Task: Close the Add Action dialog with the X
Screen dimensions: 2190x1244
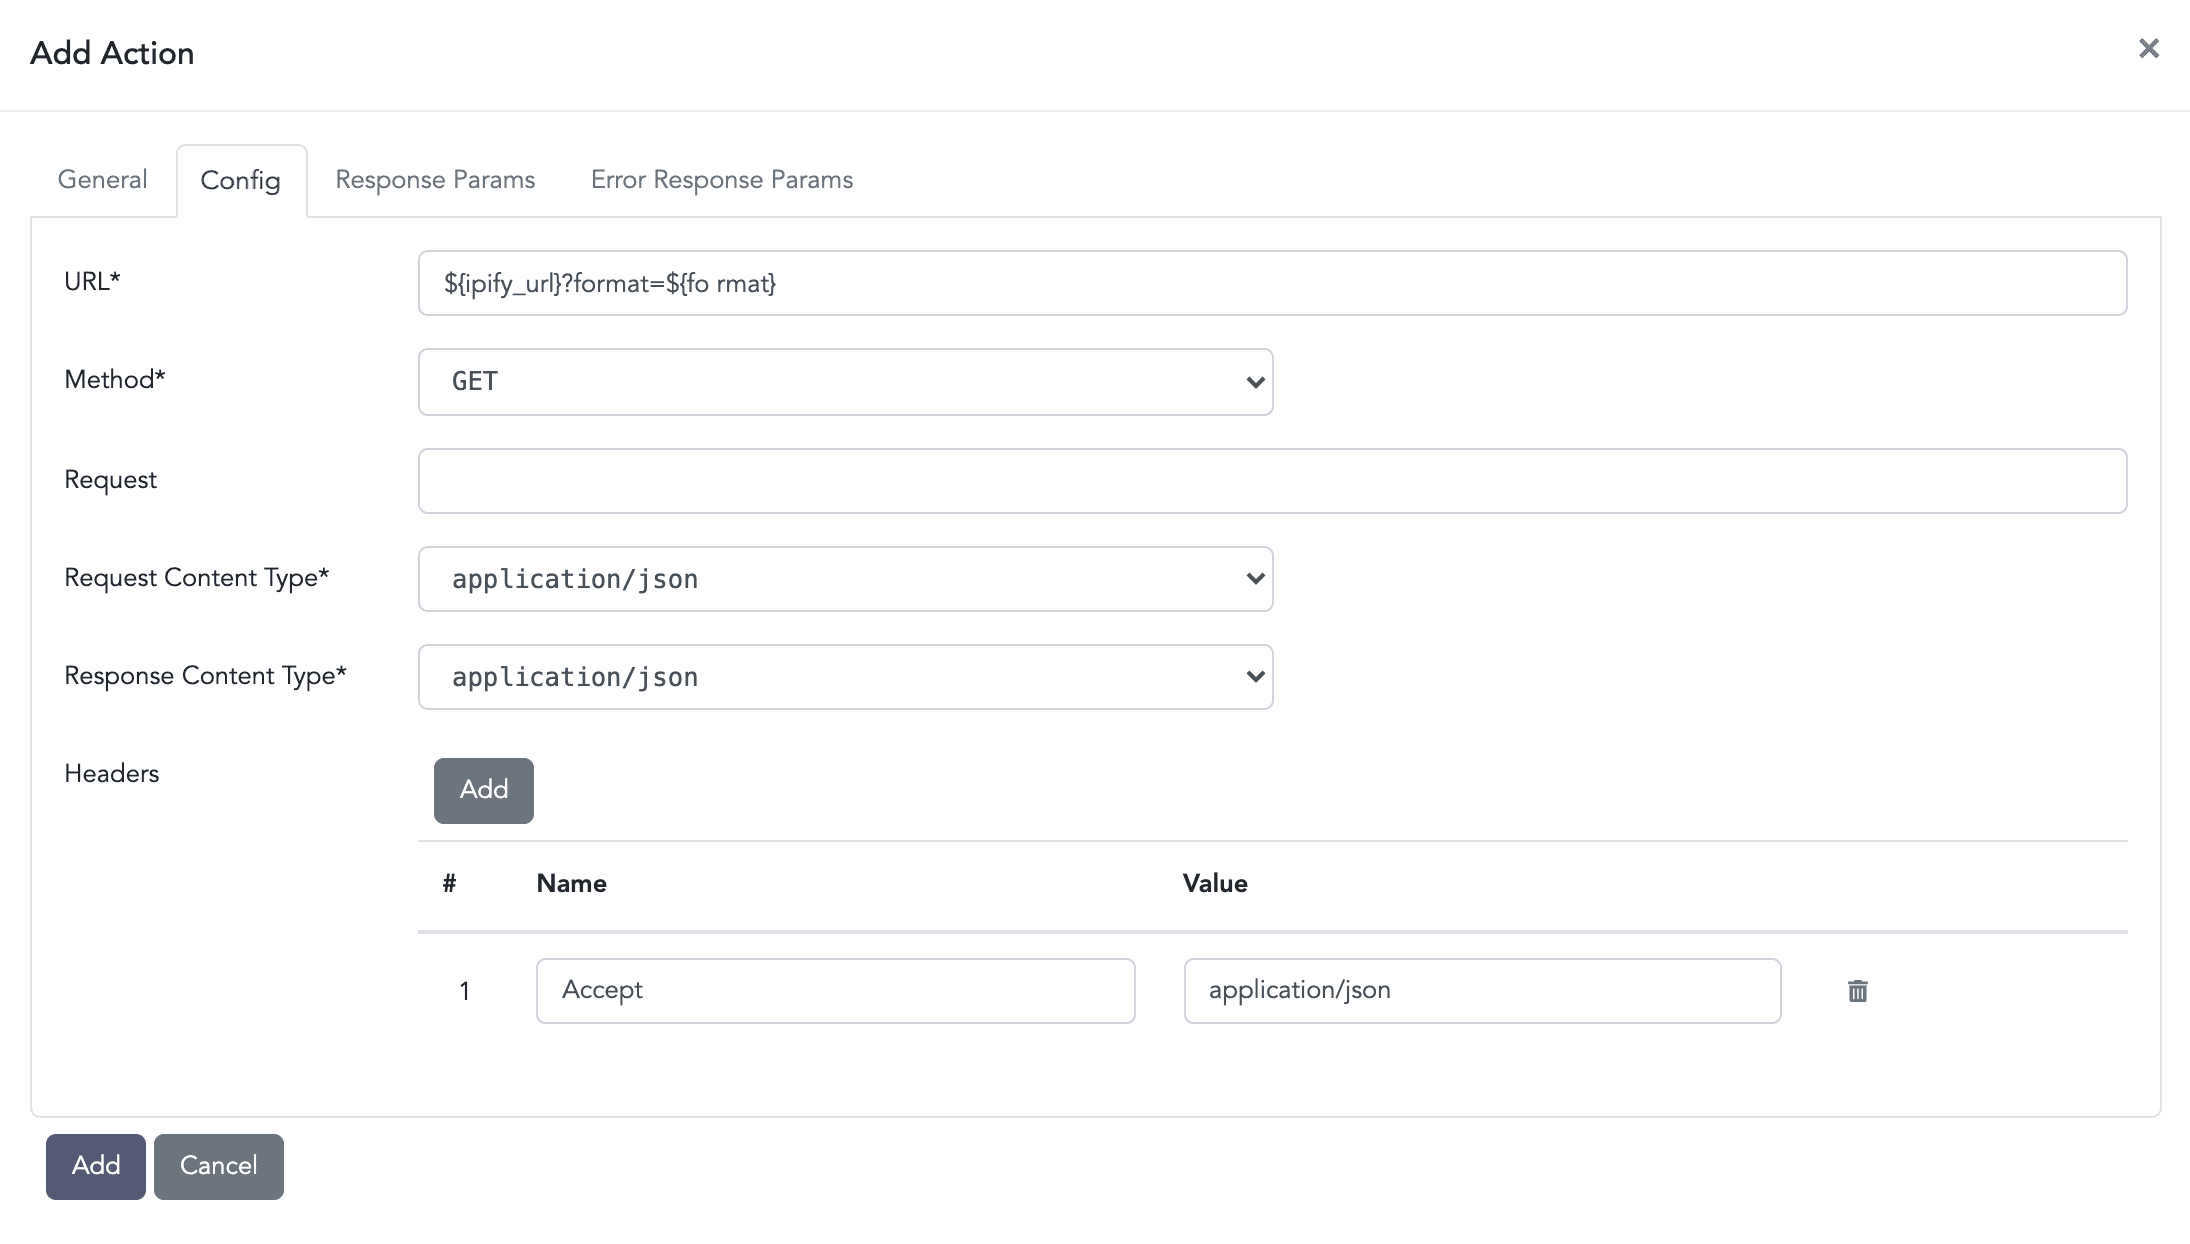Action: (2148, 48)
